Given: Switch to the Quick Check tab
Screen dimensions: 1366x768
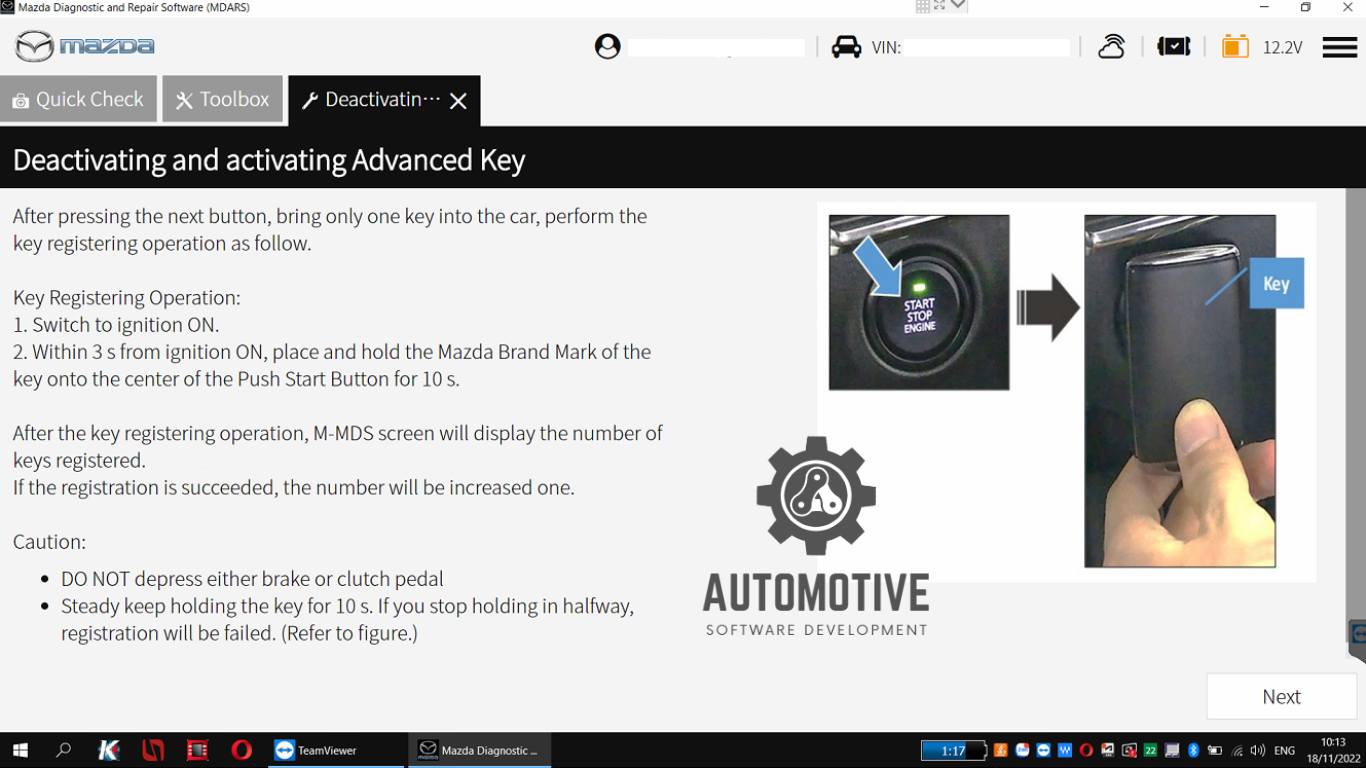Looking at the screenshot, I should pyautogui.click(x=78, y=99).
